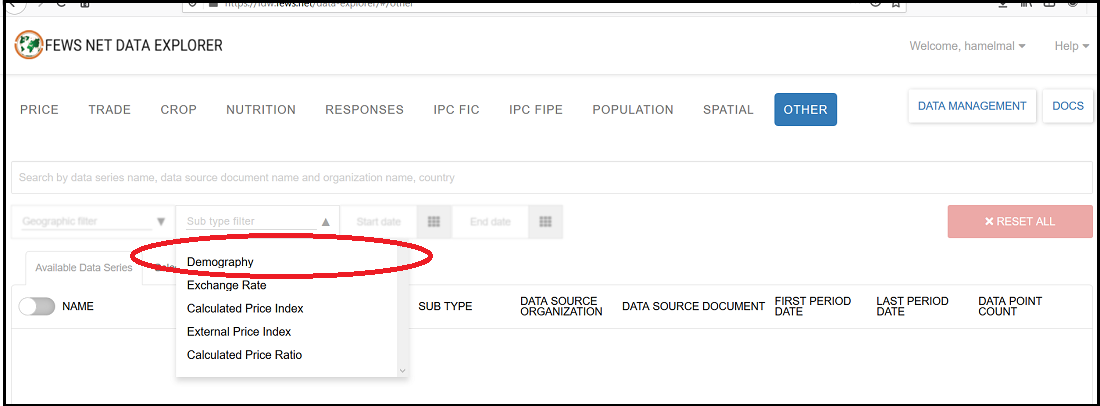Open the Start date calendar icon
Screen dimensions: 1100x406
coord(434,222)
